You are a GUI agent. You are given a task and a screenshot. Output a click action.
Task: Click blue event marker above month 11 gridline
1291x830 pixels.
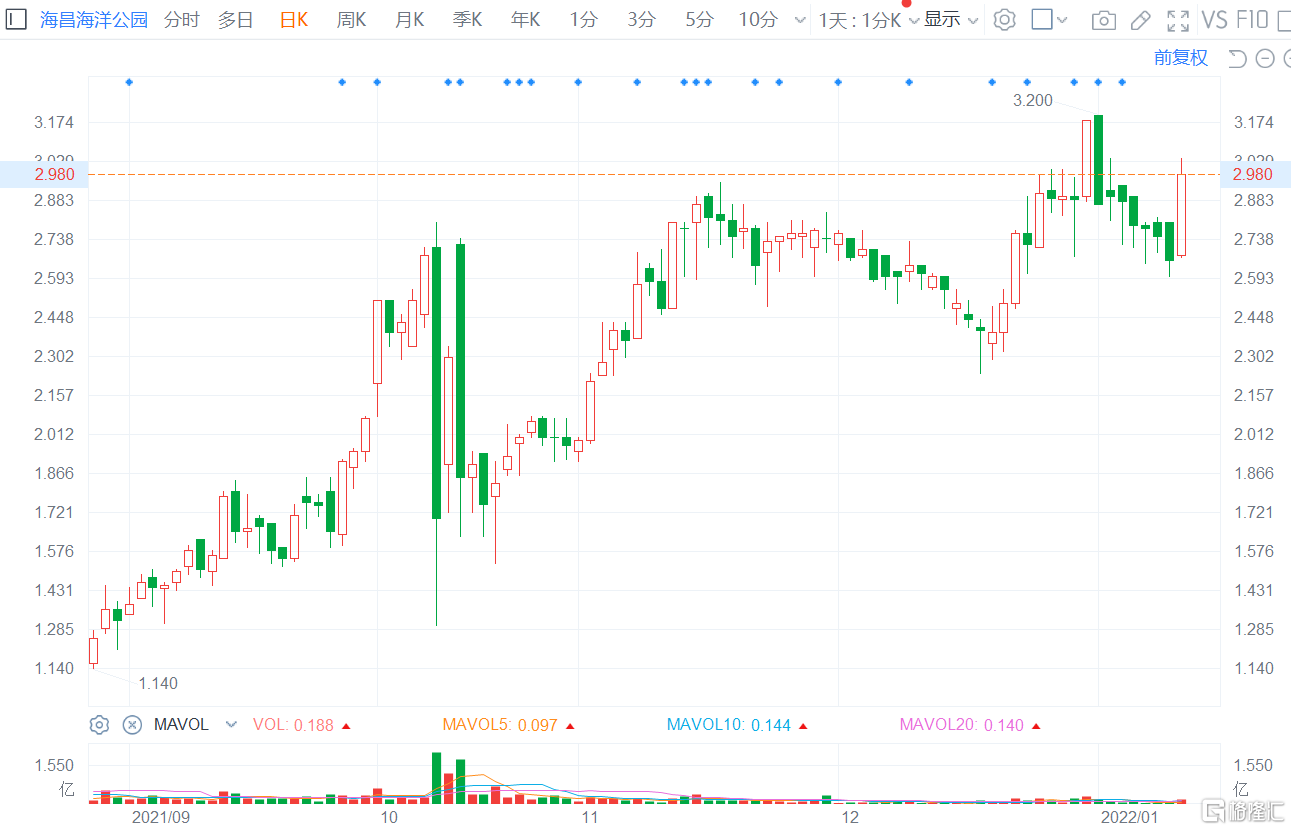(x=578, y=82)
